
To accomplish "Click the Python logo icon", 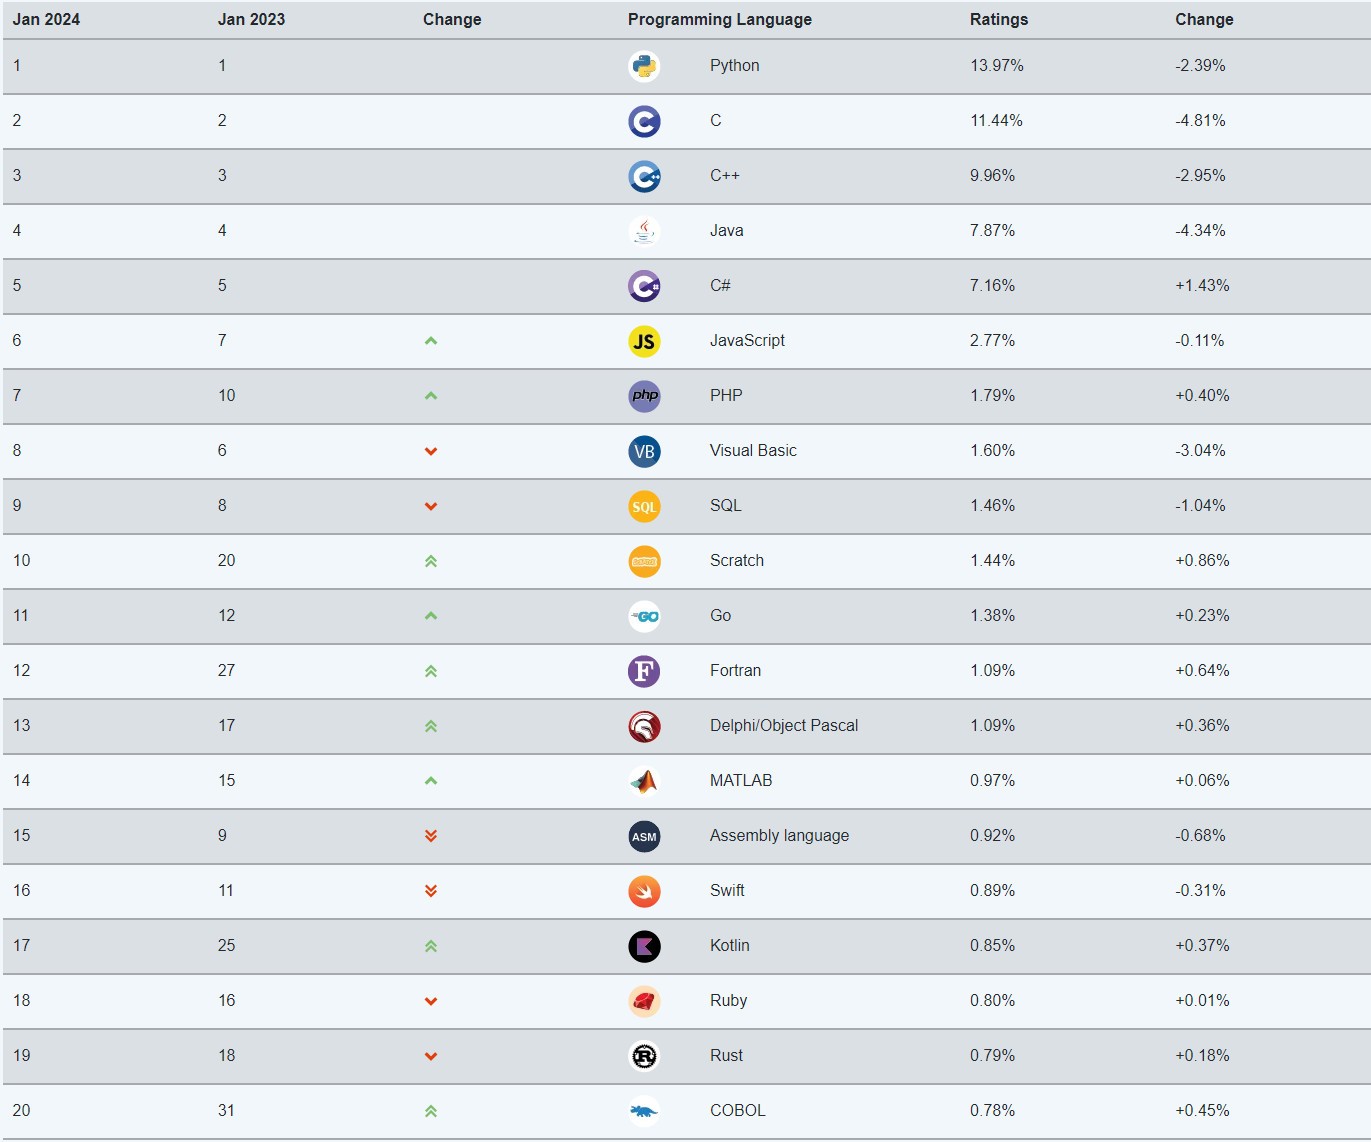I will [x=644, y=66].
